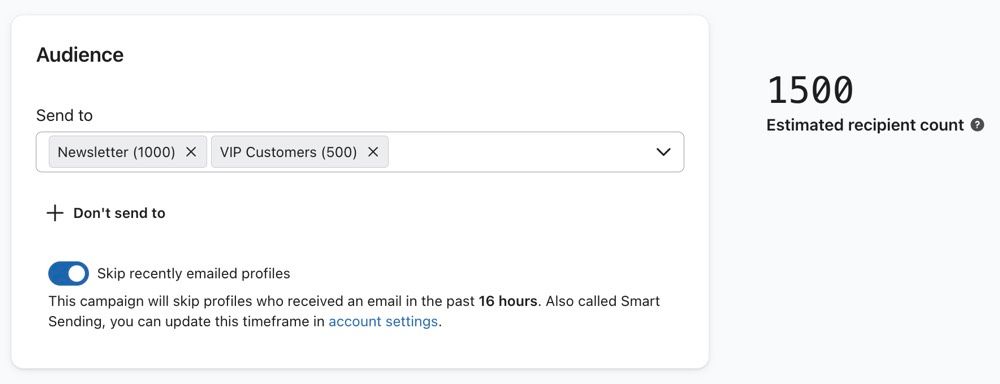
Task: Click the Send to field label
Action: tap(64, 115)
